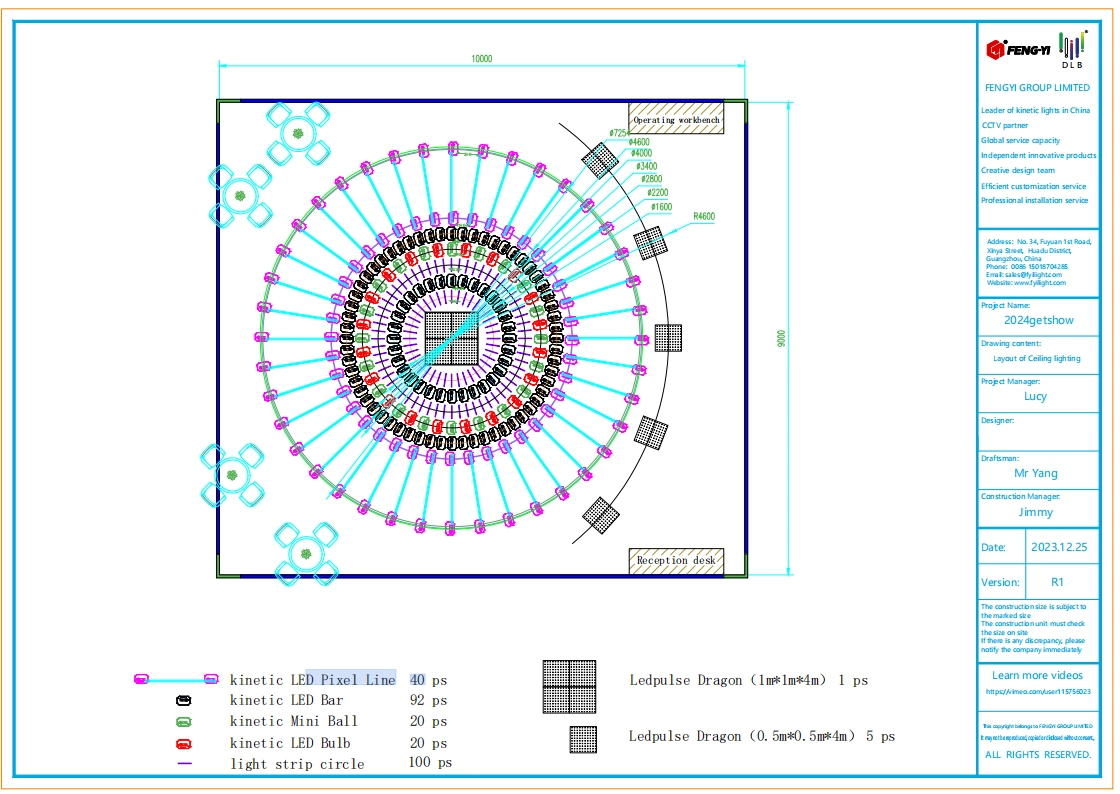
Task: Click the small Ledpulse Dragon 0.5m legend icon
Action: click(583, 739)
